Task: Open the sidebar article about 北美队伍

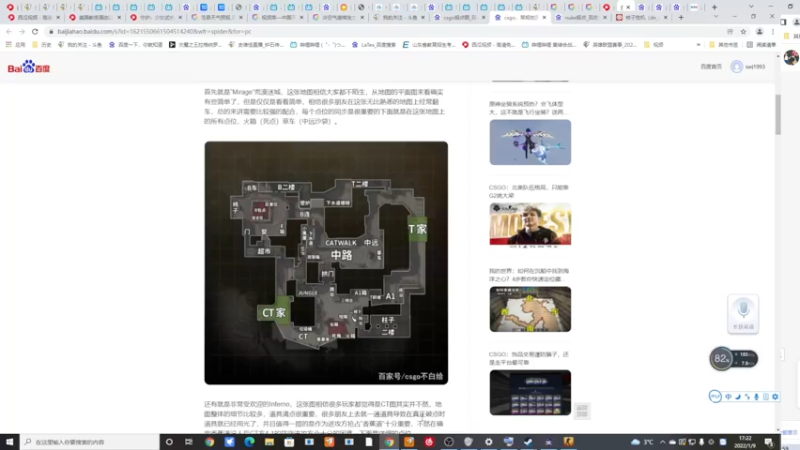Action: coord(529,191)
